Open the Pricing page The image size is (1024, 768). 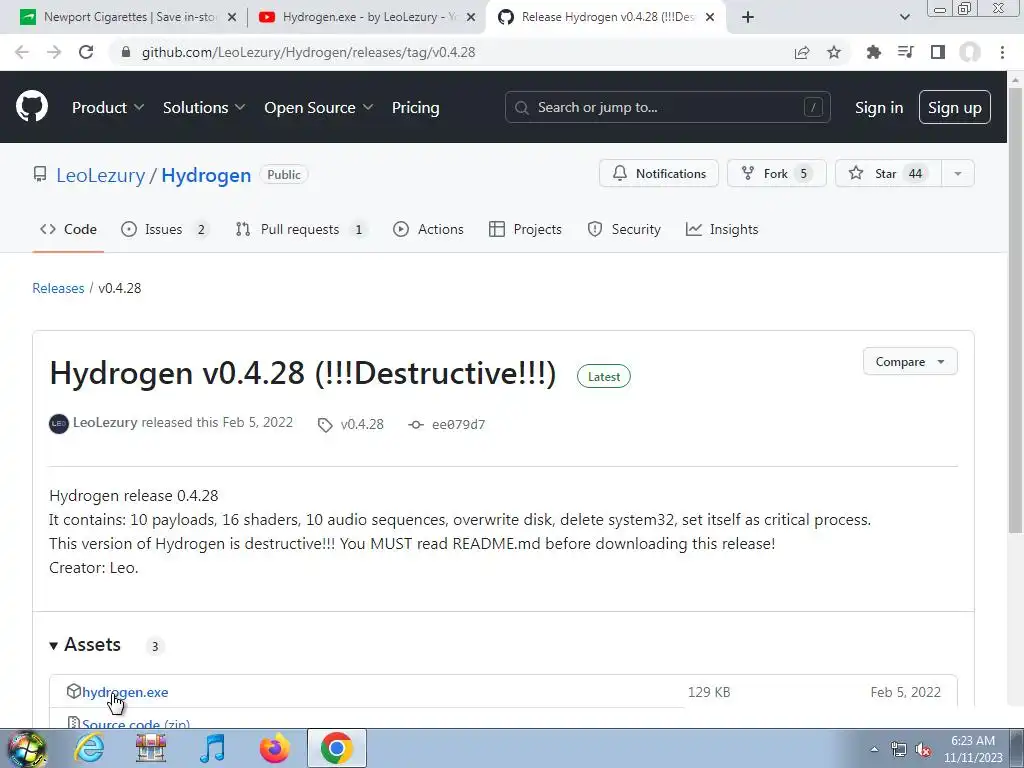point(415,107)
